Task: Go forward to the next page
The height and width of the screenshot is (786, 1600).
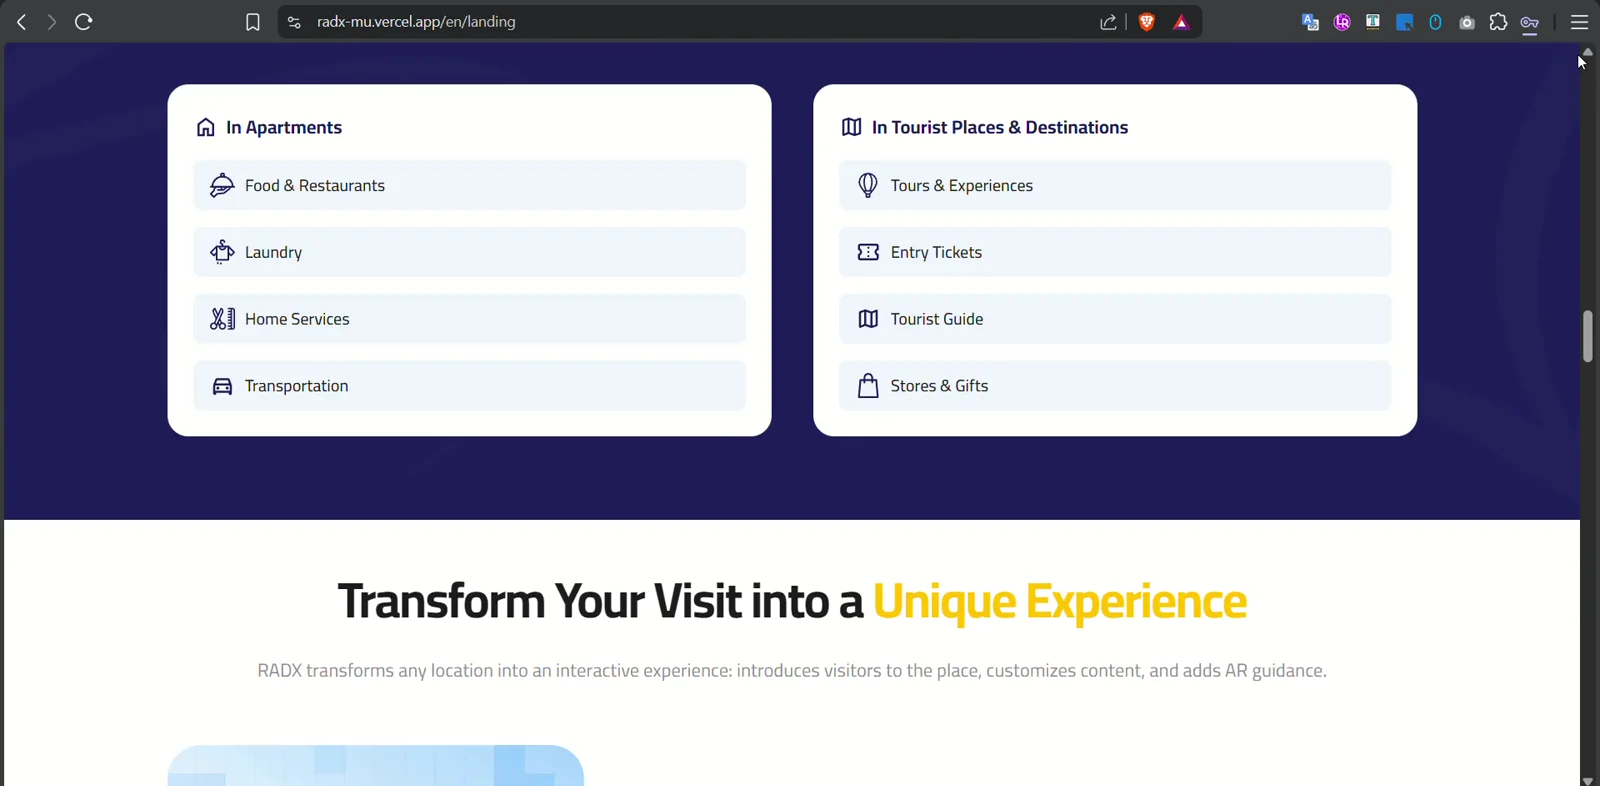Action: pyautogui.click(x=51, y=22)
